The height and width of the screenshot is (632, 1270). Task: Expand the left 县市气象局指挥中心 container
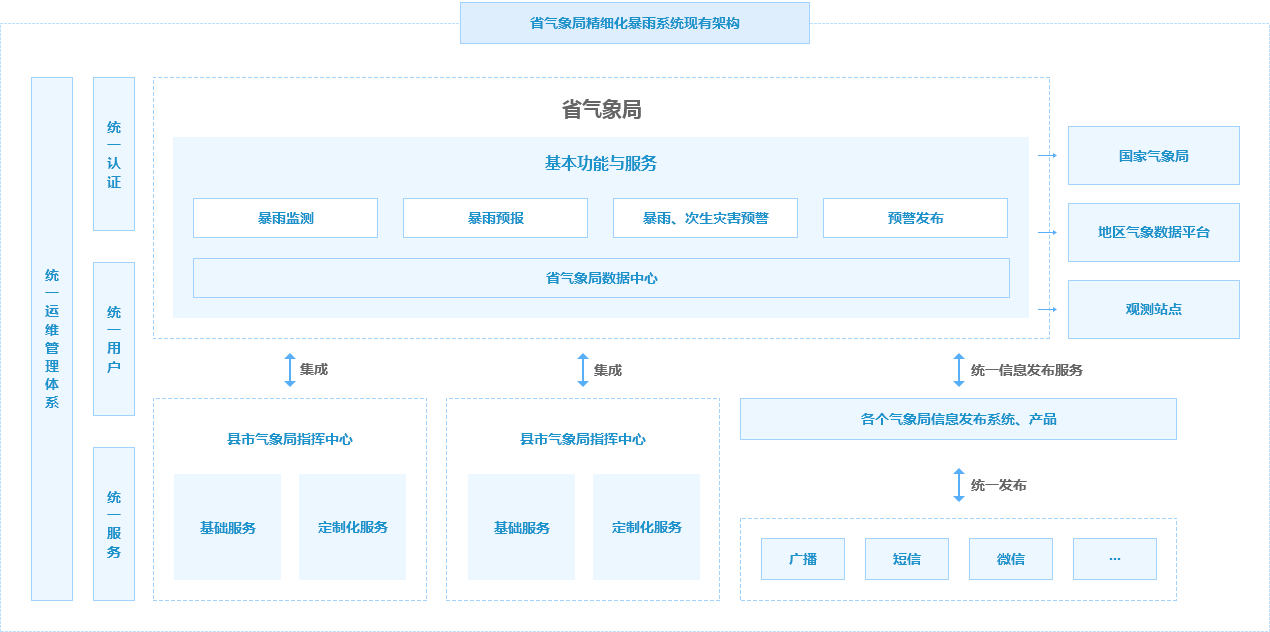point(290,438)
